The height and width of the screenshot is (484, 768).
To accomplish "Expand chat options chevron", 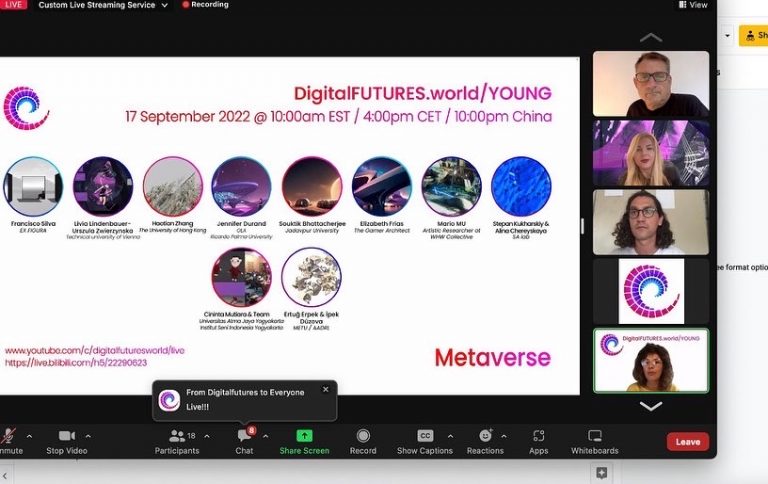I will pos(265,436).
